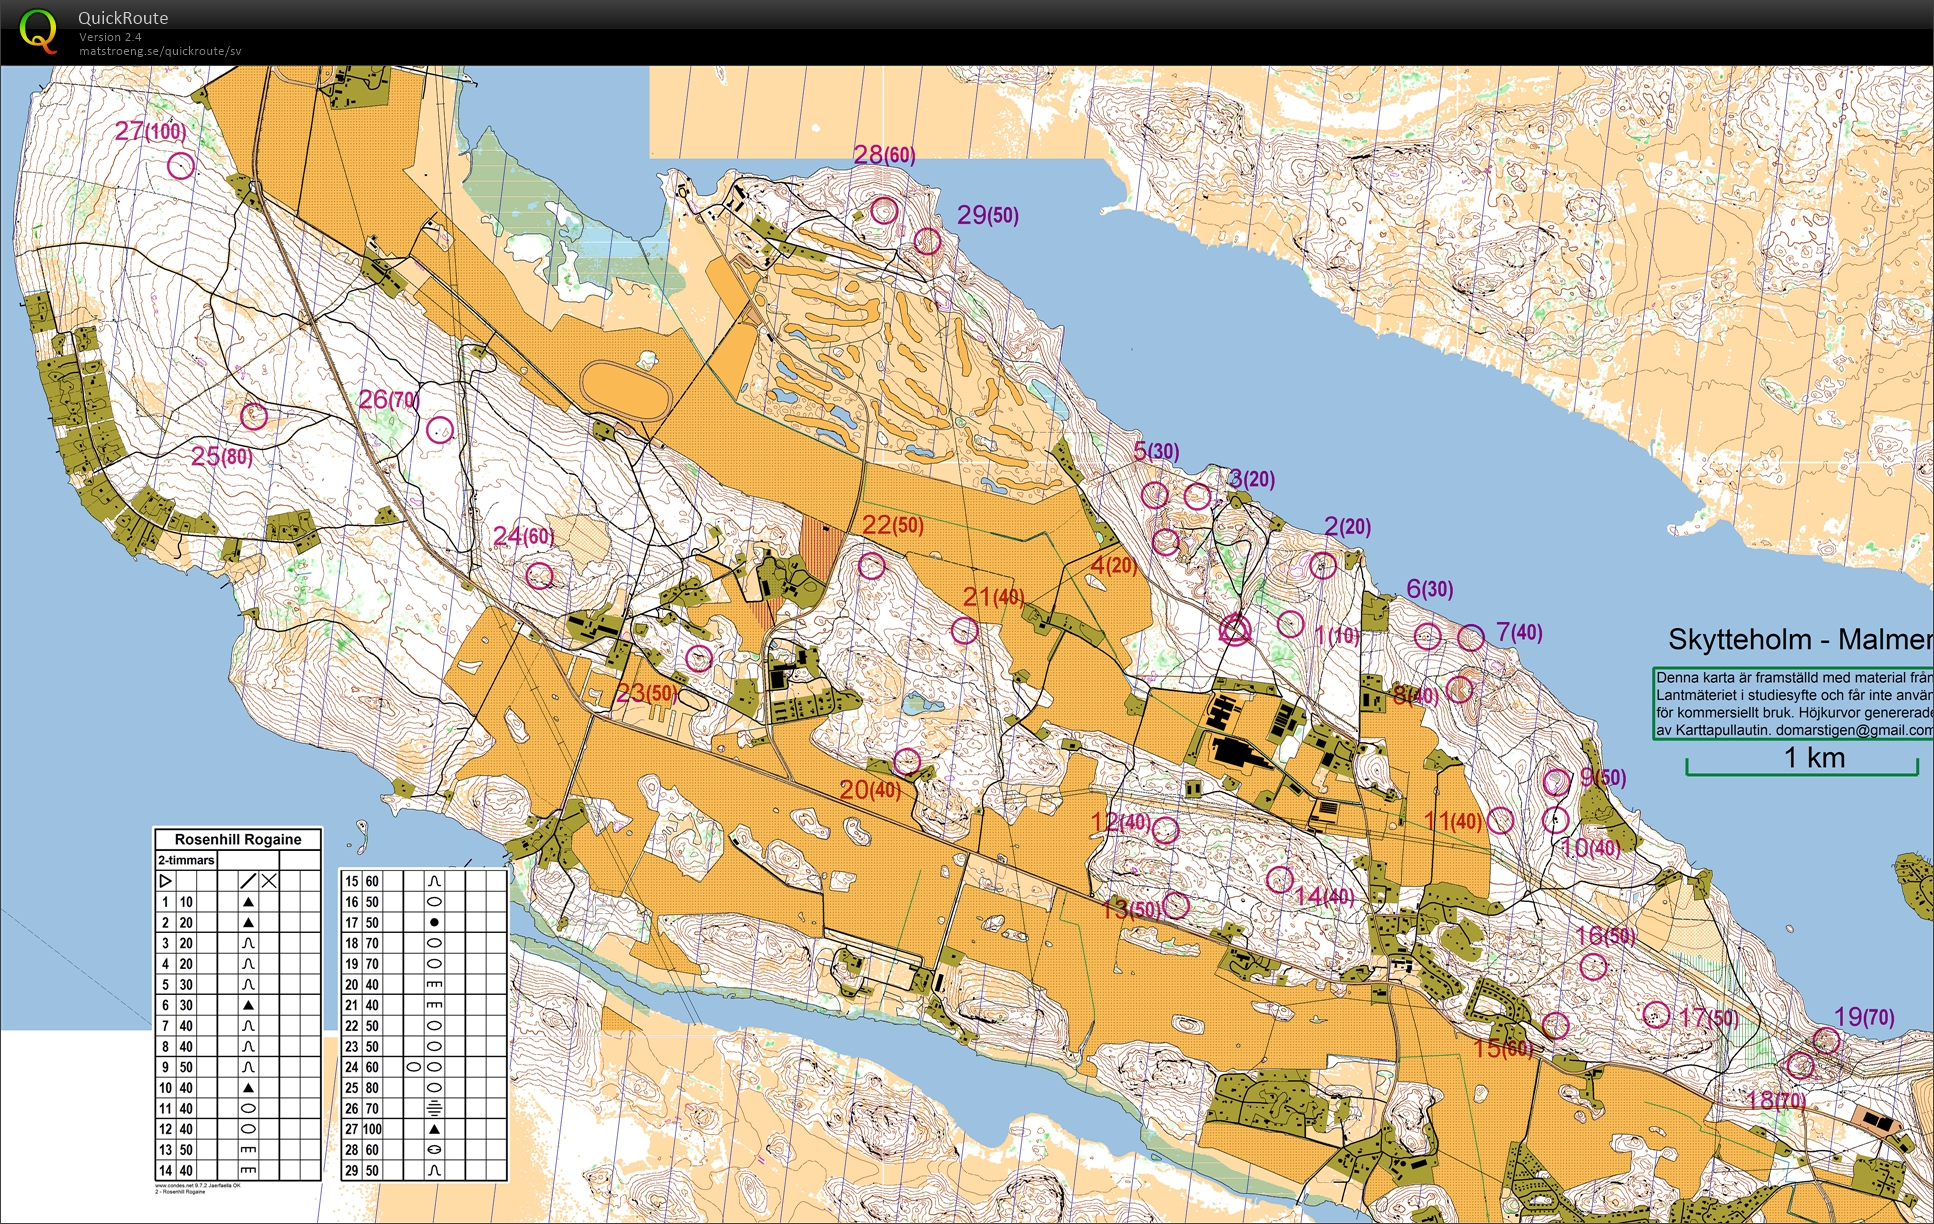The height and width of the screenshot is (1224, 1934).
Task: Click the Version 2.4 text
Action: coord(110,37)
